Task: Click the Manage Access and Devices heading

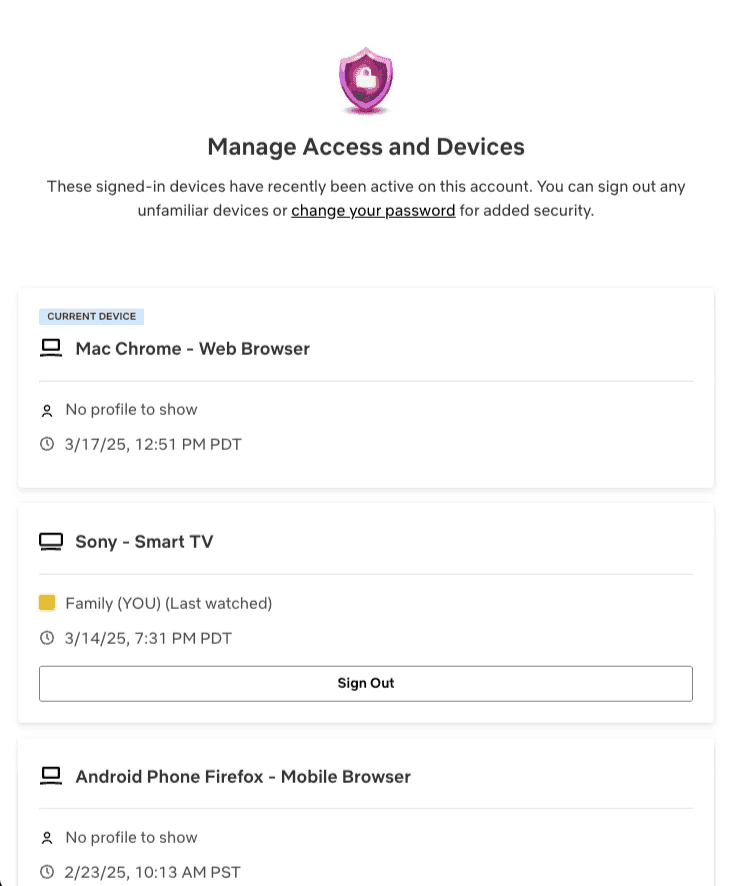Action: tap(365, 146)
